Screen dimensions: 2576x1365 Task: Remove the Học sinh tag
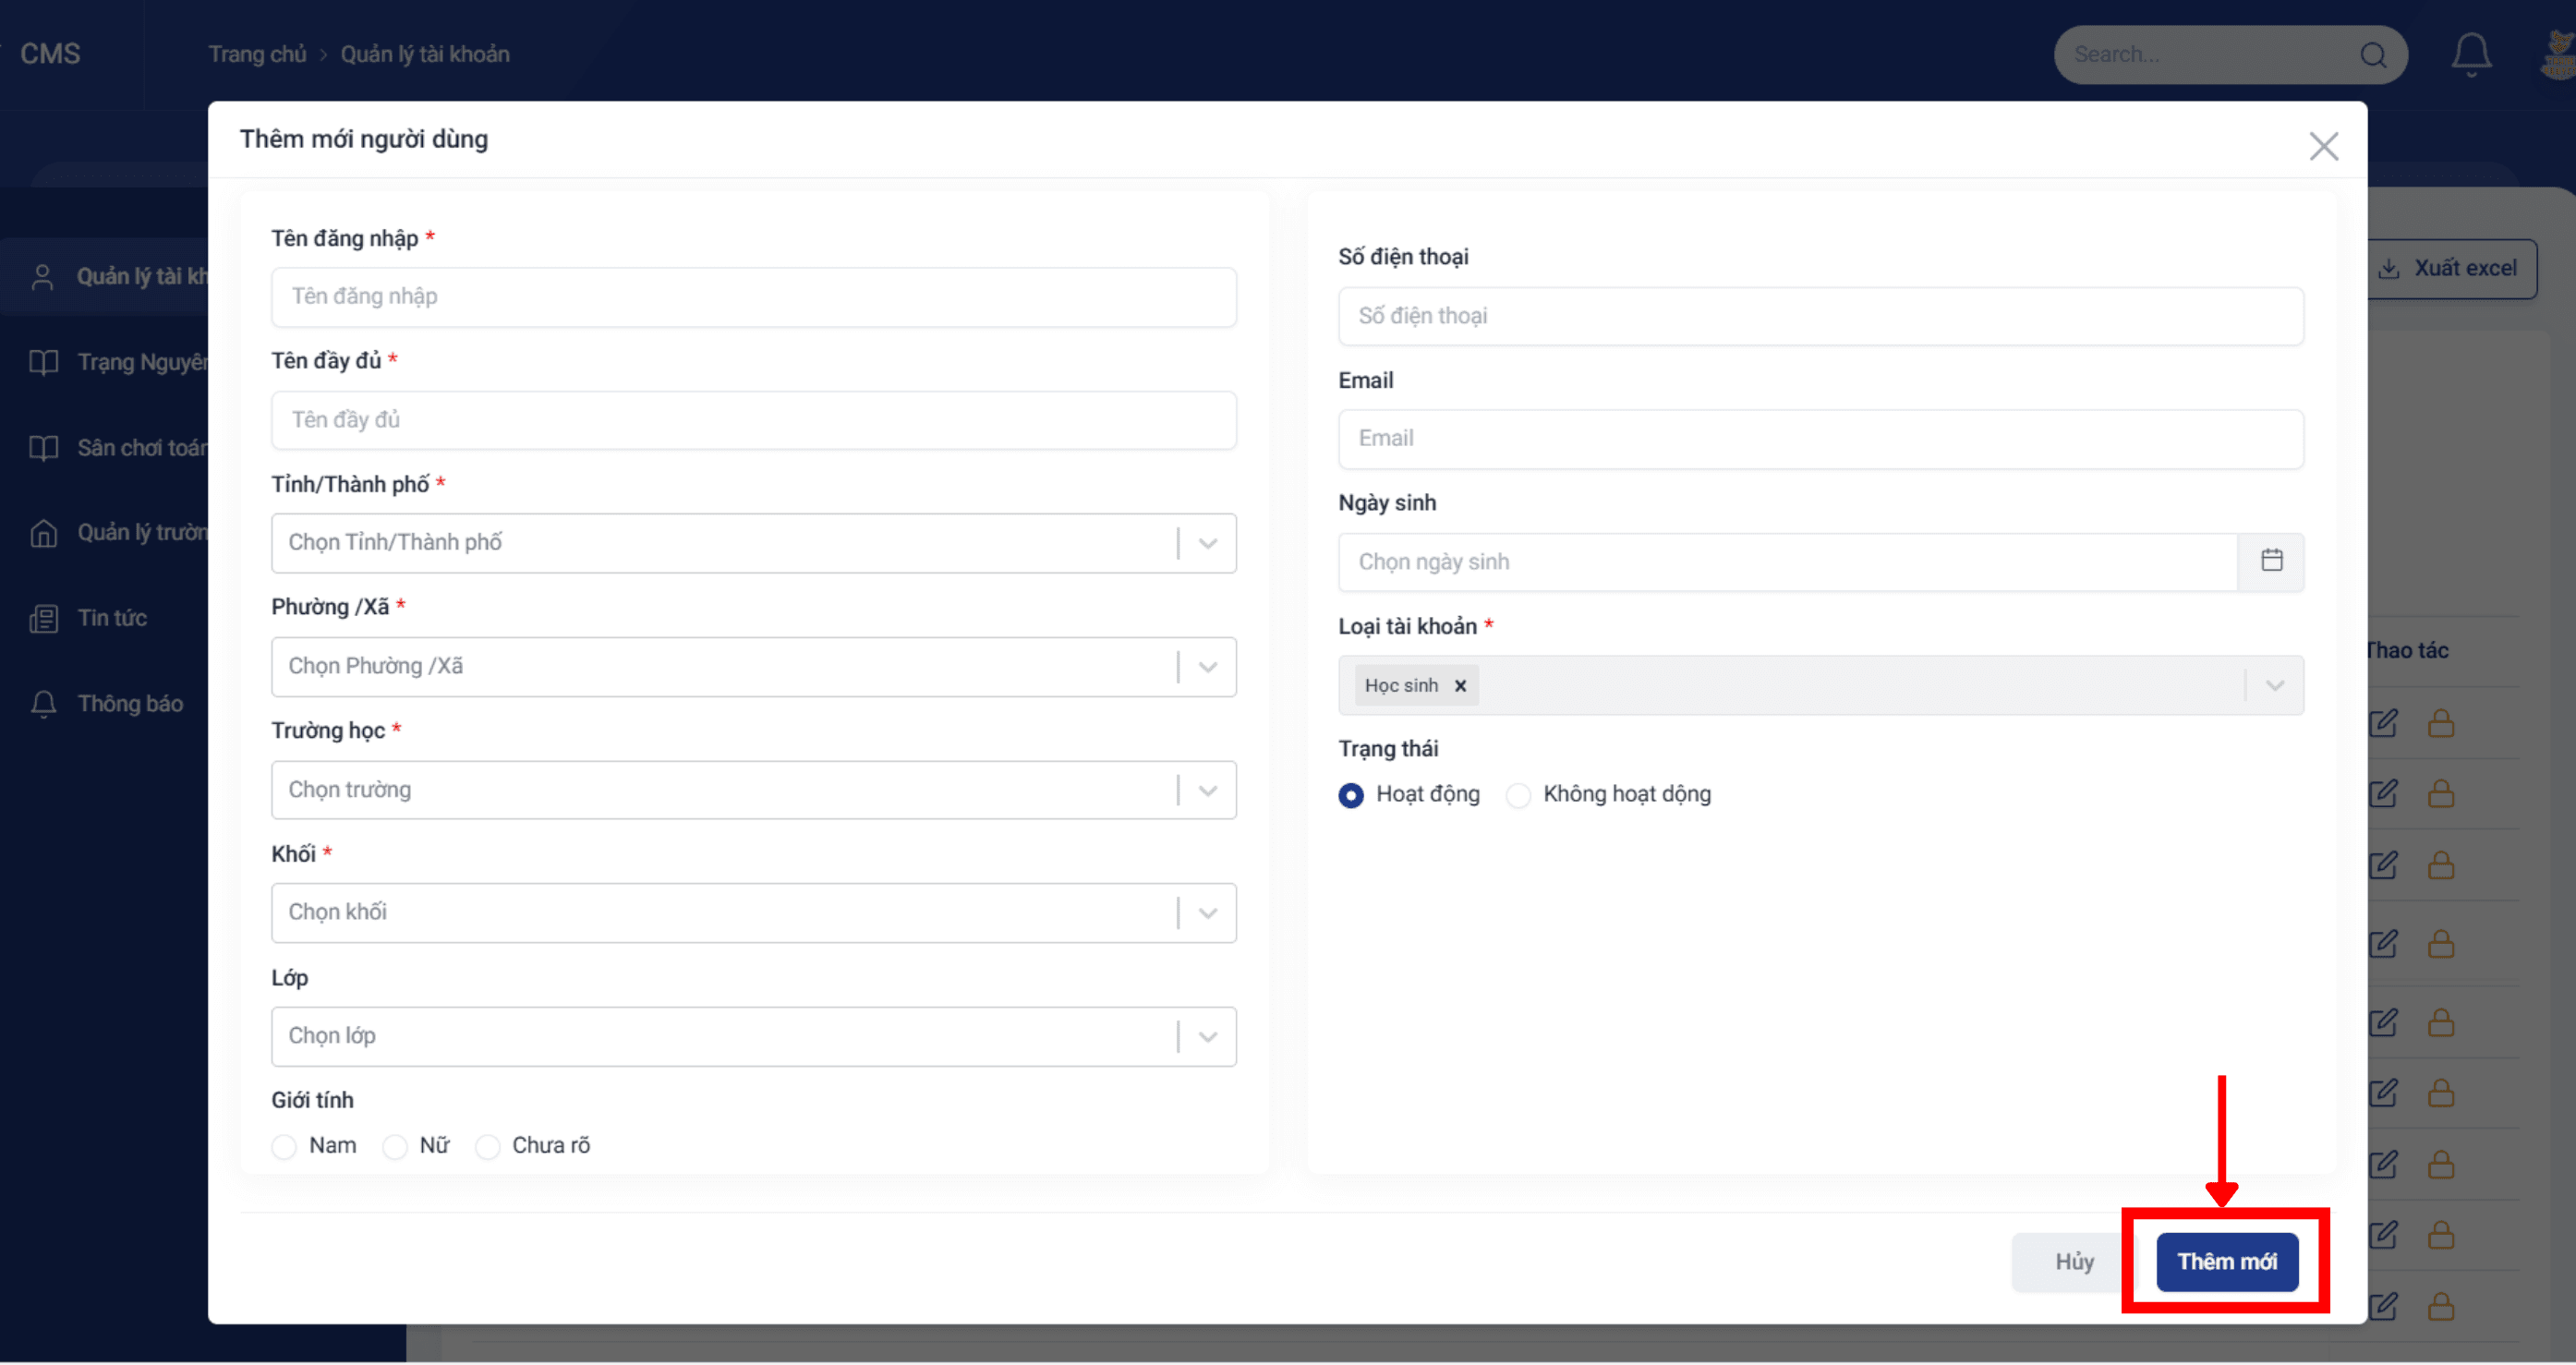pos(1460,685)
